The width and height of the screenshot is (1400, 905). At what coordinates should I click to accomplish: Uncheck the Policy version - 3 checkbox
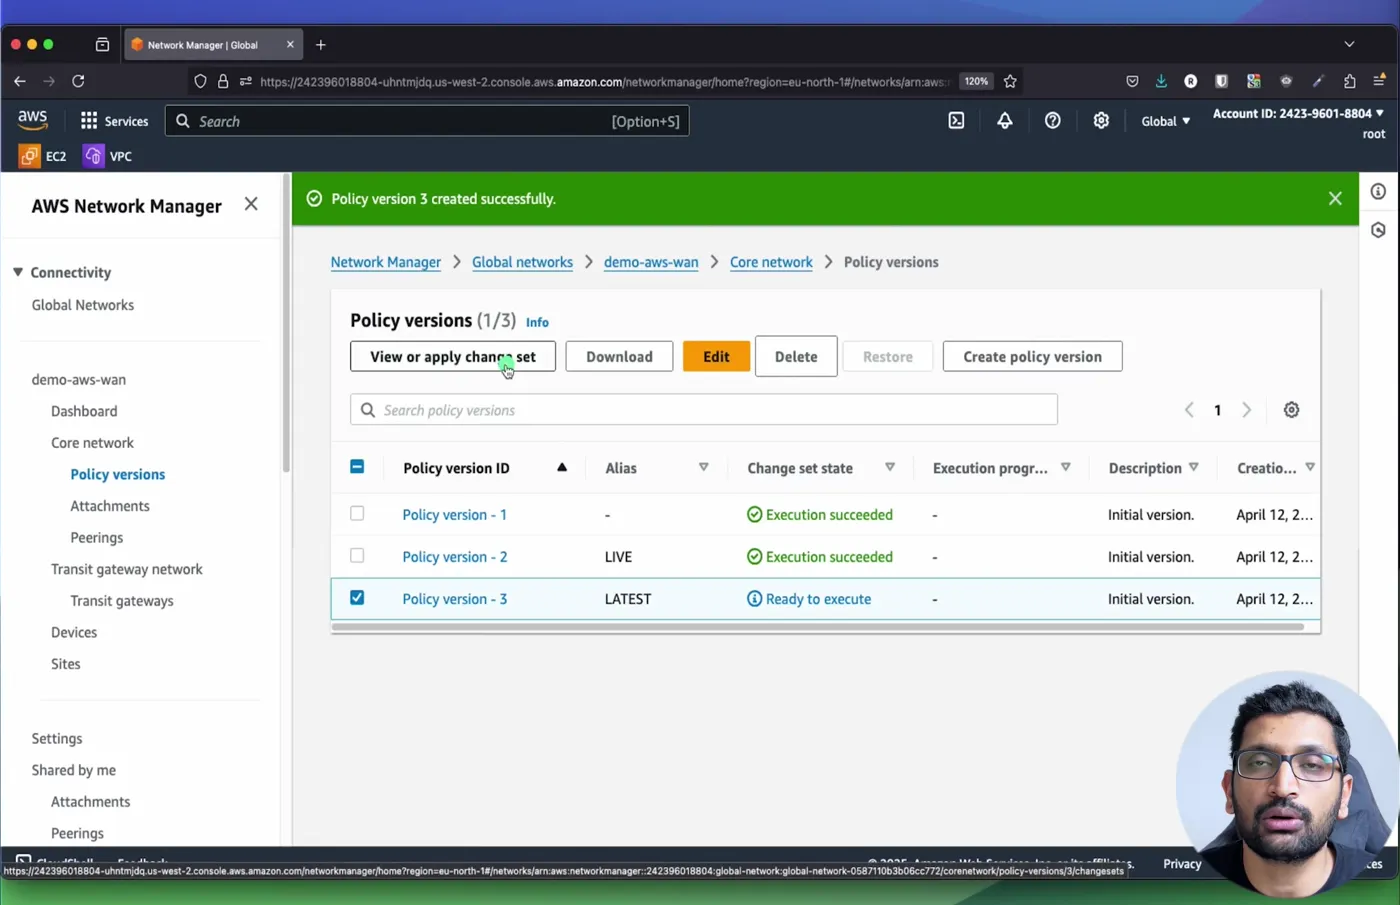357,597
